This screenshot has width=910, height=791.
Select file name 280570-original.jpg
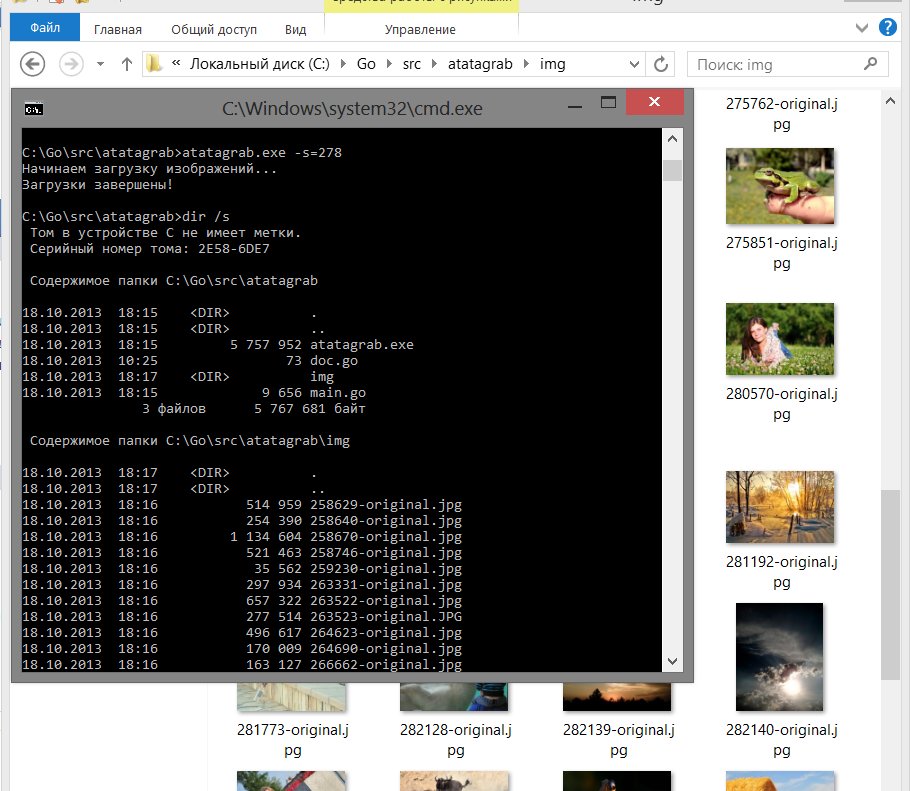pyautogui.click(x=782, y=404)
